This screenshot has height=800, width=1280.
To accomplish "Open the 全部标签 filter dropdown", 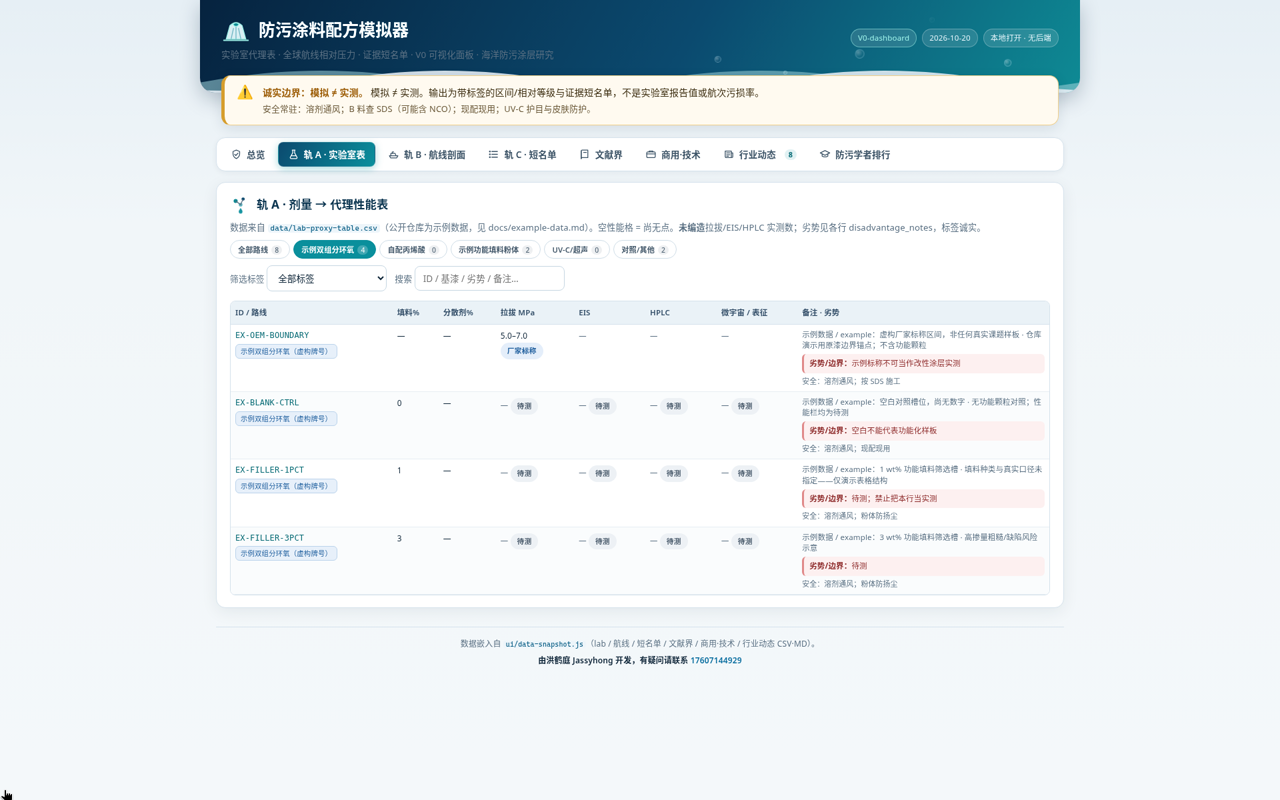I will [327, 279].
